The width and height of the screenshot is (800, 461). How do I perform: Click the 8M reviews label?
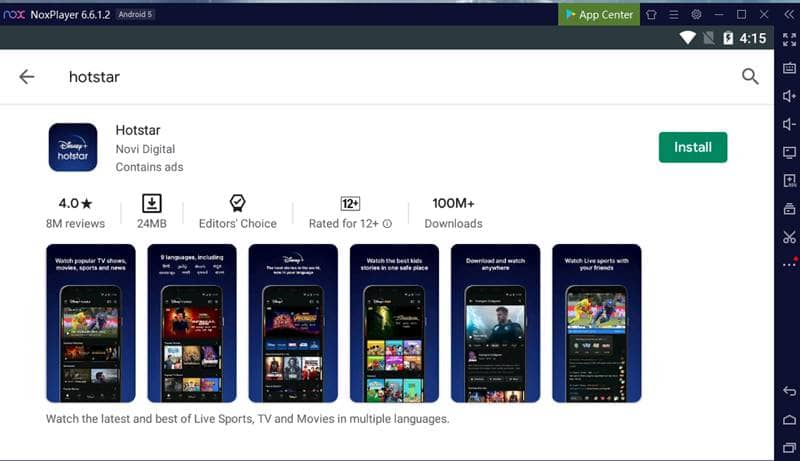point(76,223)
